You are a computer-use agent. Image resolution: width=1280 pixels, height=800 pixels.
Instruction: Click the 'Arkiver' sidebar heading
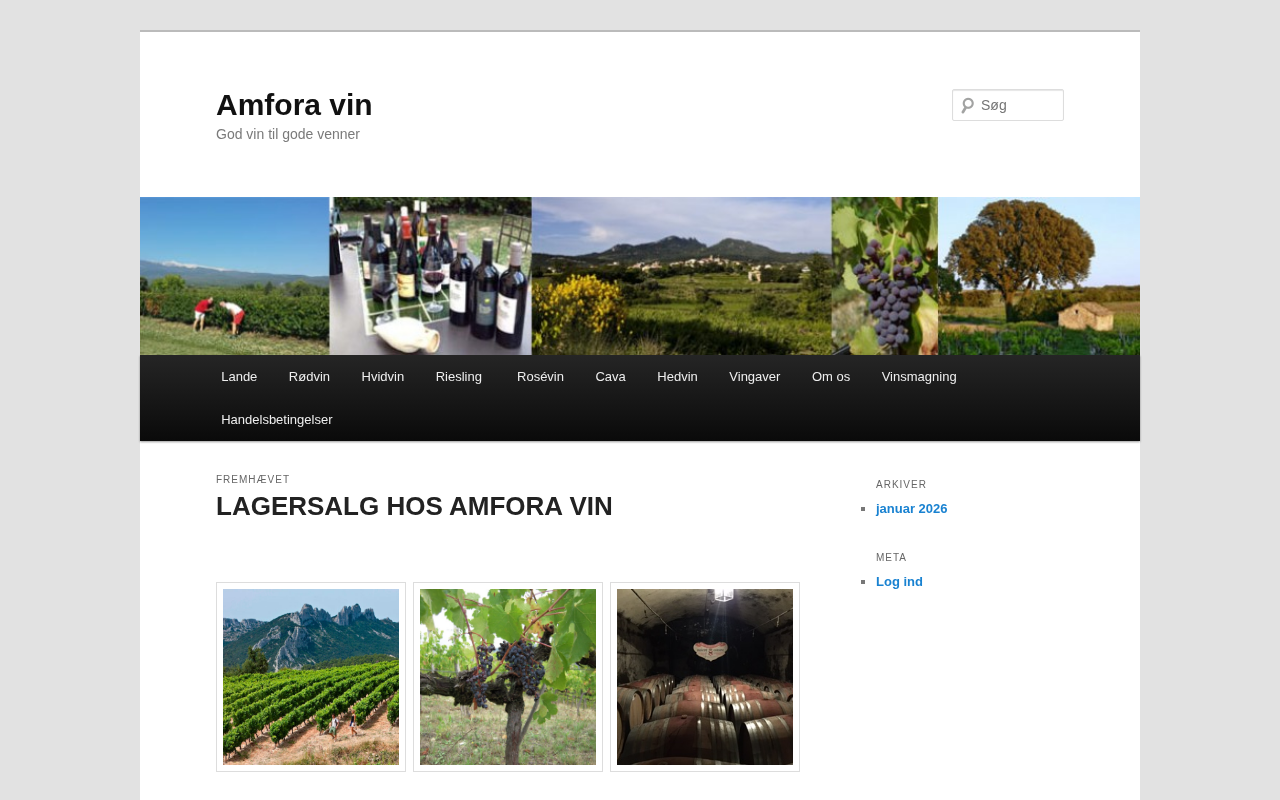(901, 485)
